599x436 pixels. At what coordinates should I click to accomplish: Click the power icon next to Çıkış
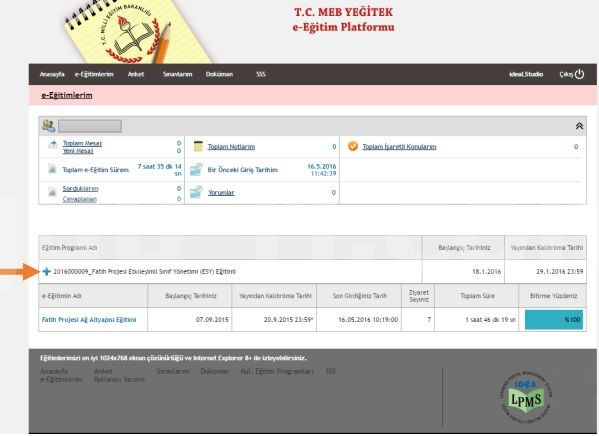[x=580, y=74]
